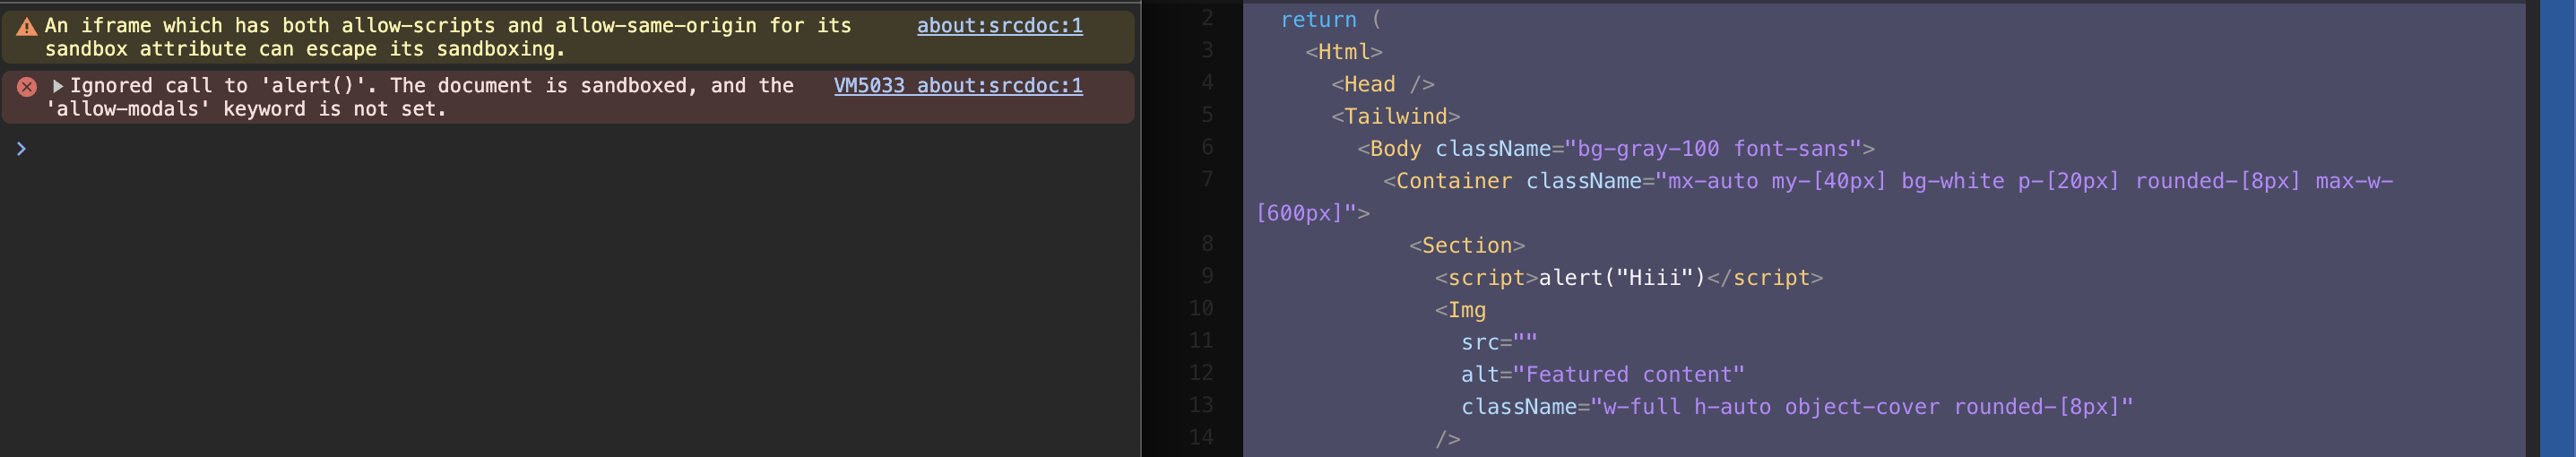
Task: Click line number 8 in the gutter
Action: [x=1207, y=243]
